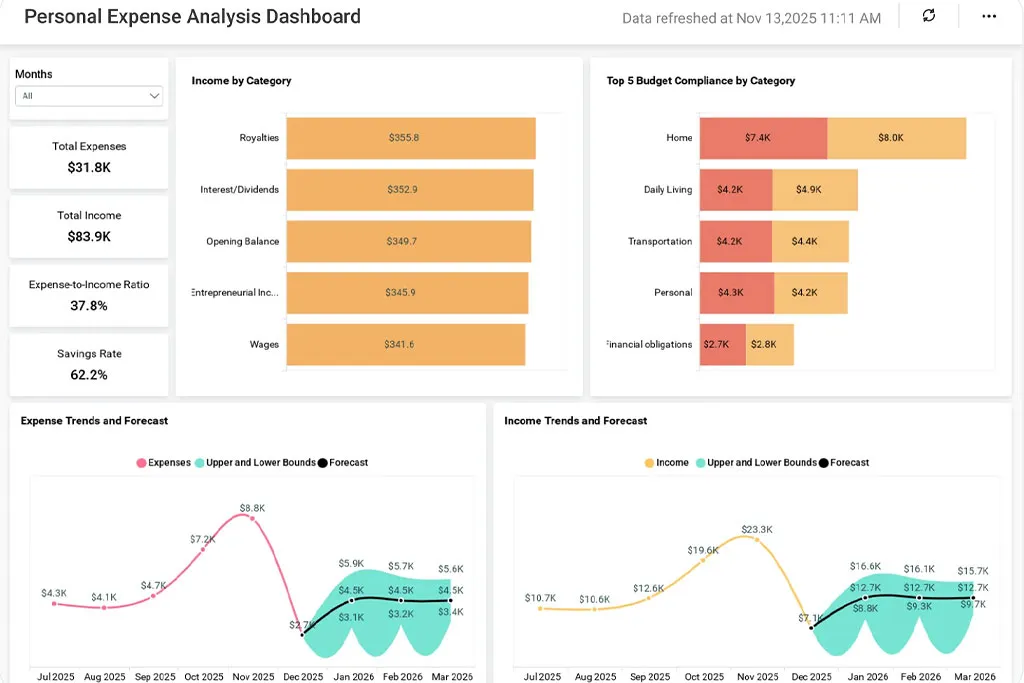
Task: Click the 'Data refreshed at Nov 13,2025' timestamp
Action: pyautogui.click(x=752, y=18)
